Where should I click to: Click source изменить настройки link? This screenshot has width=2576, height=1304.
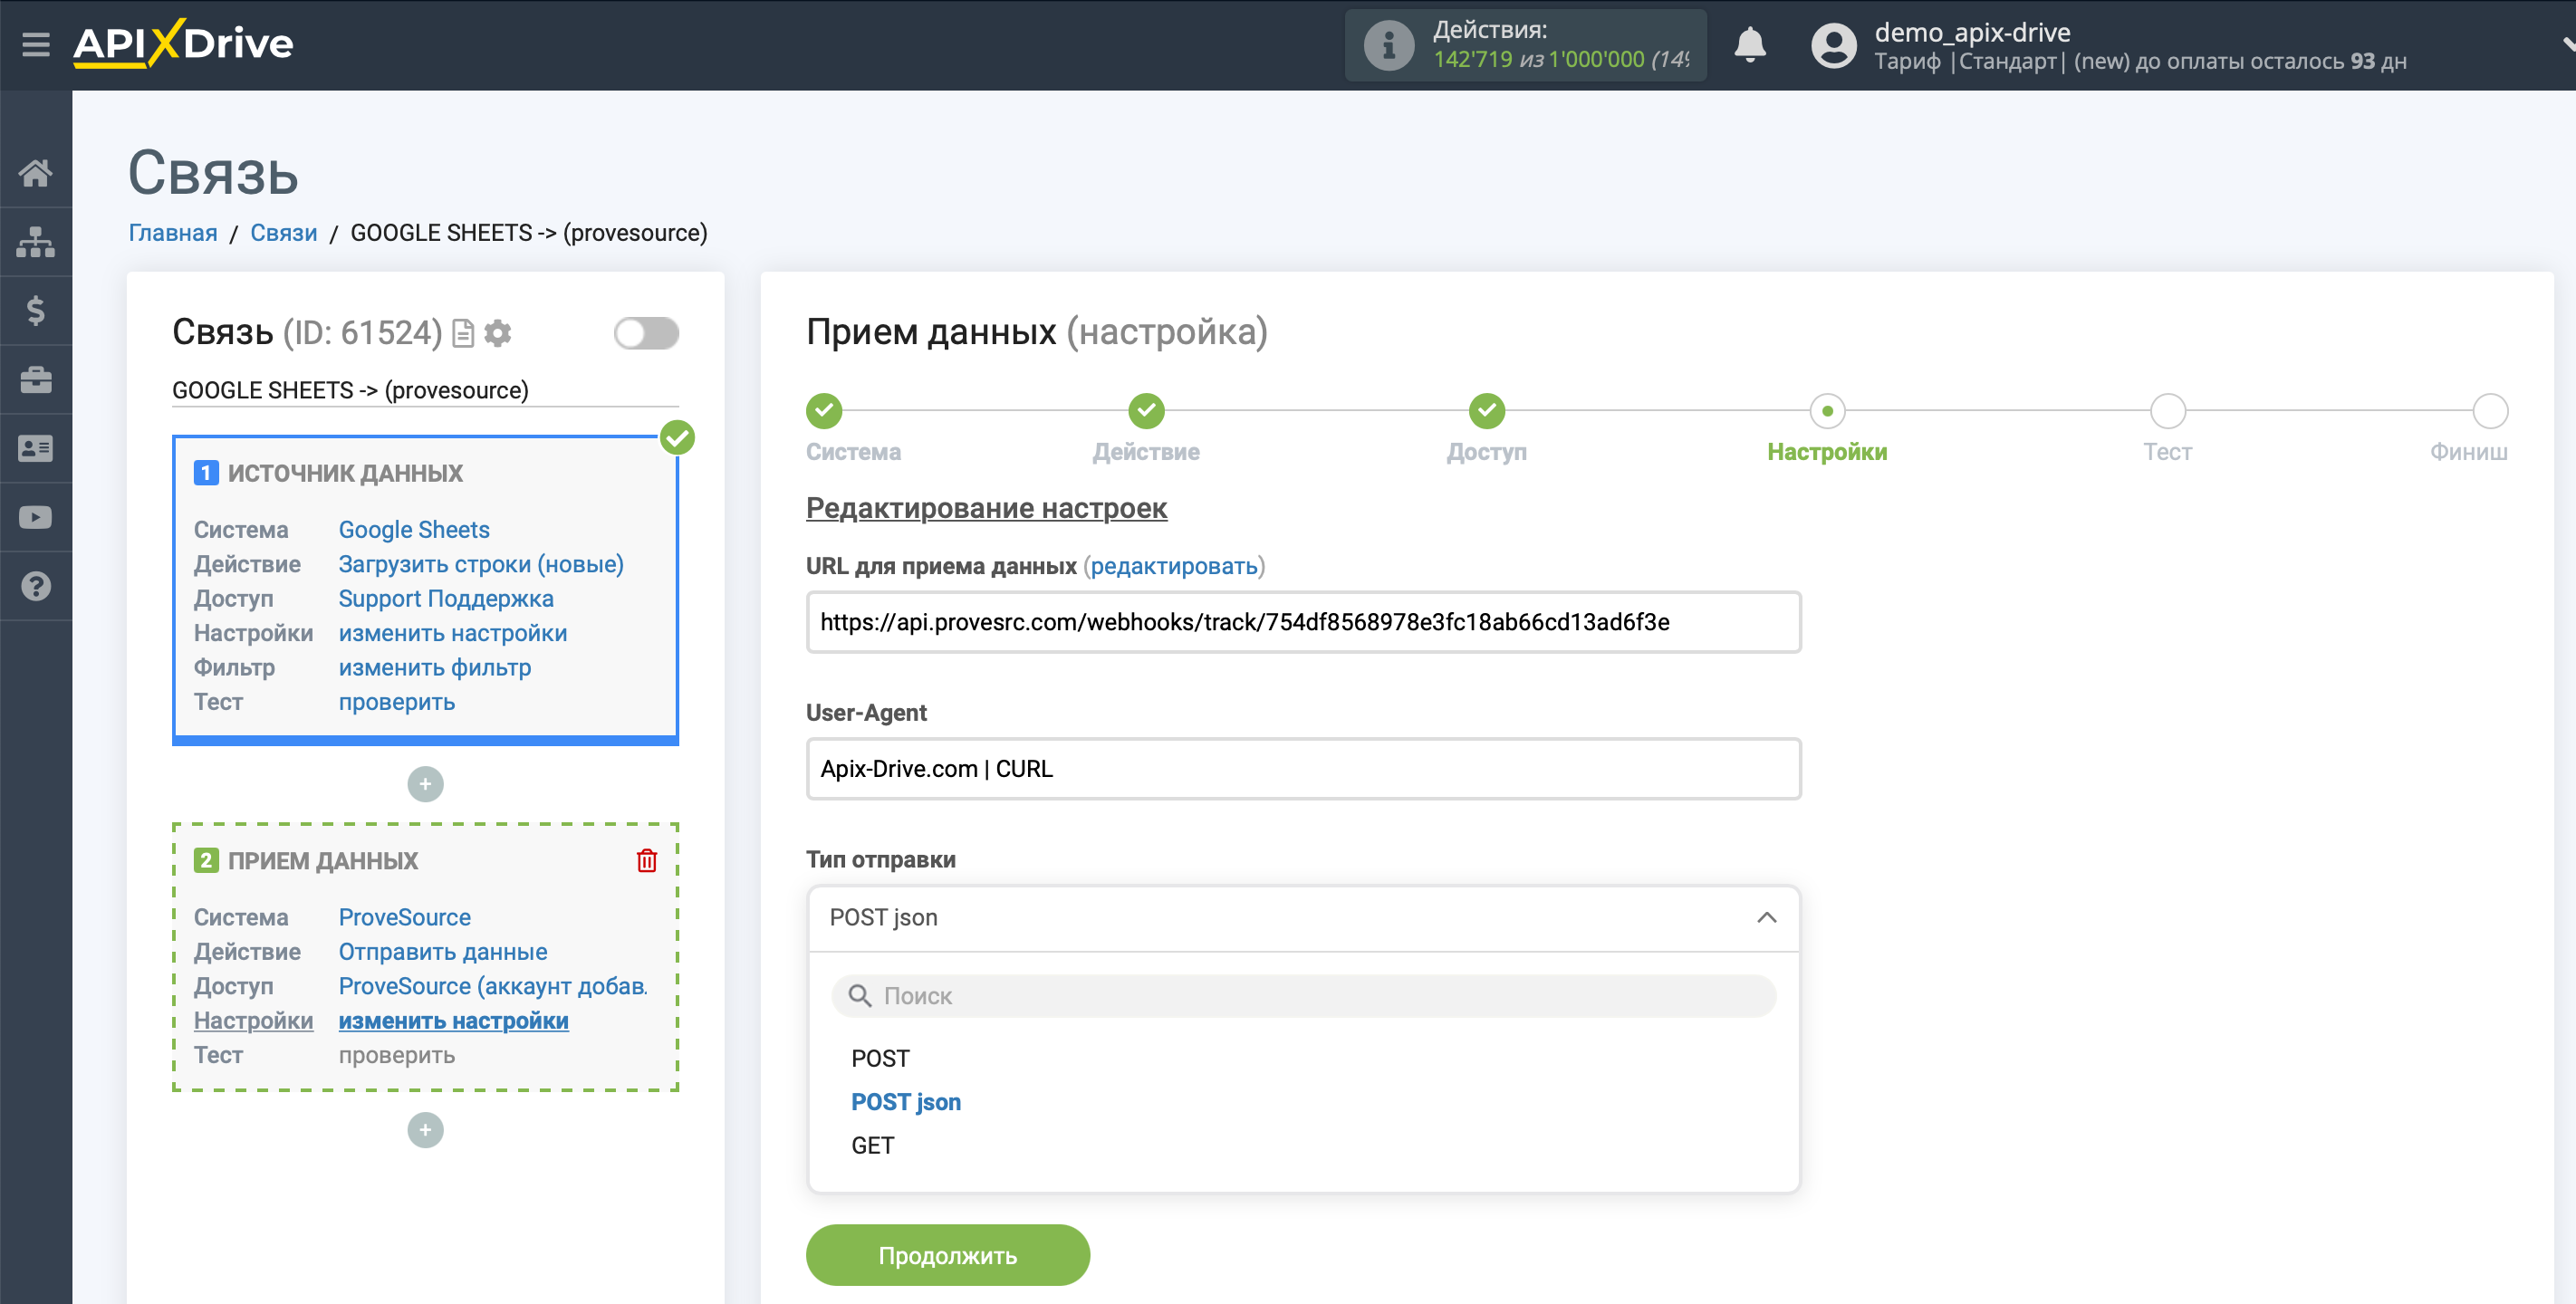(x=453, y=633)
